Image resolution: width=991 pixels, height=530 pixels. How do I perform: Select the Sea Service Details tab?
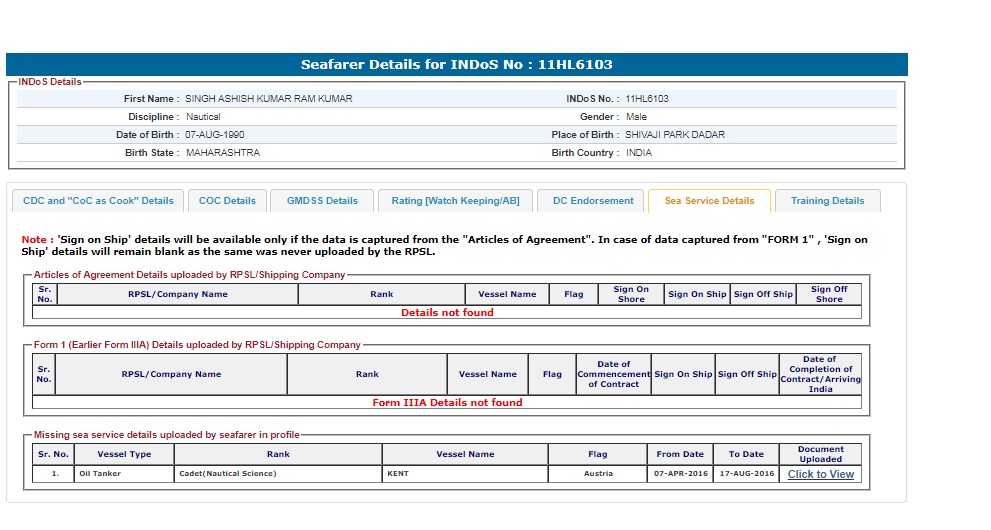709,201
